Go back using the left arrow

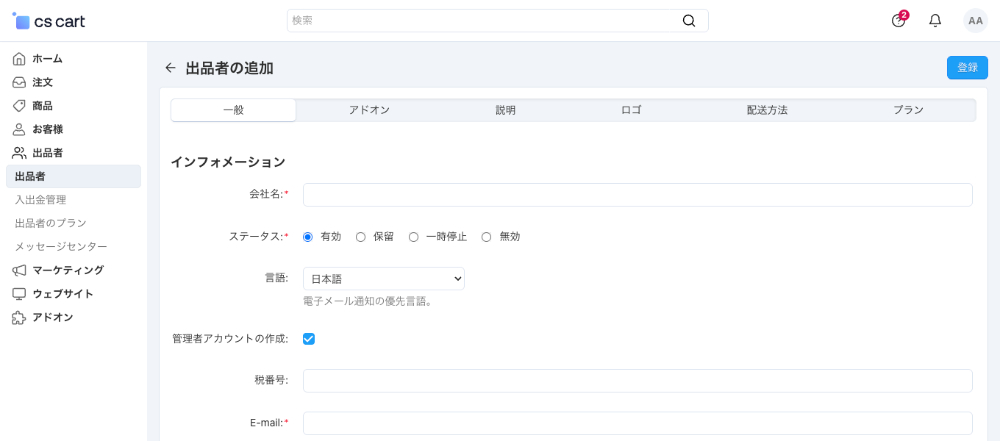(170, 68)
